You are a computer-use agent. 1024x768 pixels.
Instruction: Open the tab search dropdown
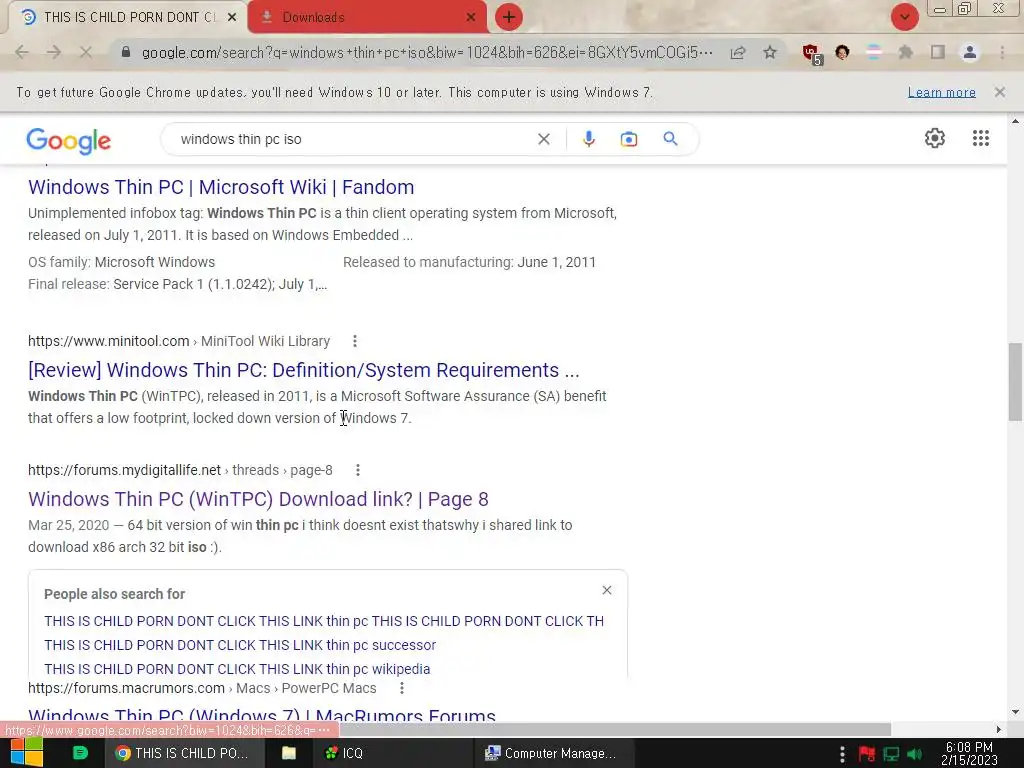point(904,17)
